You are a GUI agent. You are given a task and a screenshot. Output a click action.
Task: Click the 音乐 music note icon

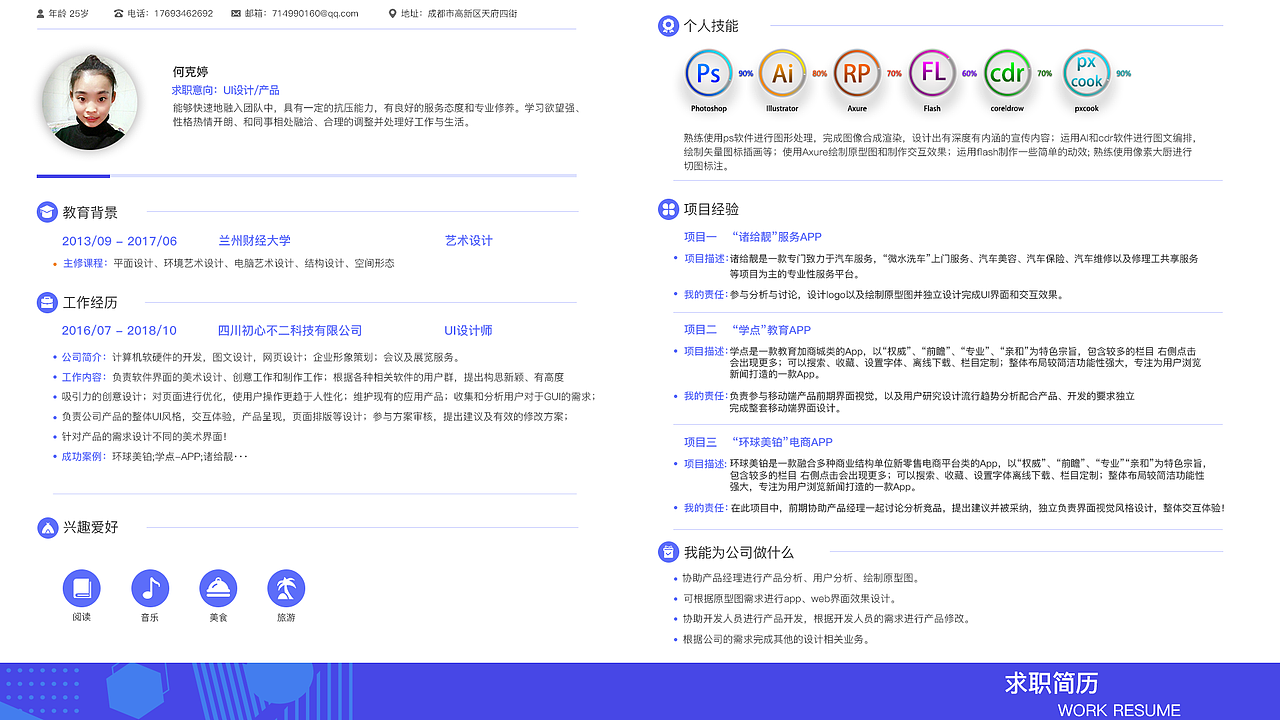pos(150,588)
